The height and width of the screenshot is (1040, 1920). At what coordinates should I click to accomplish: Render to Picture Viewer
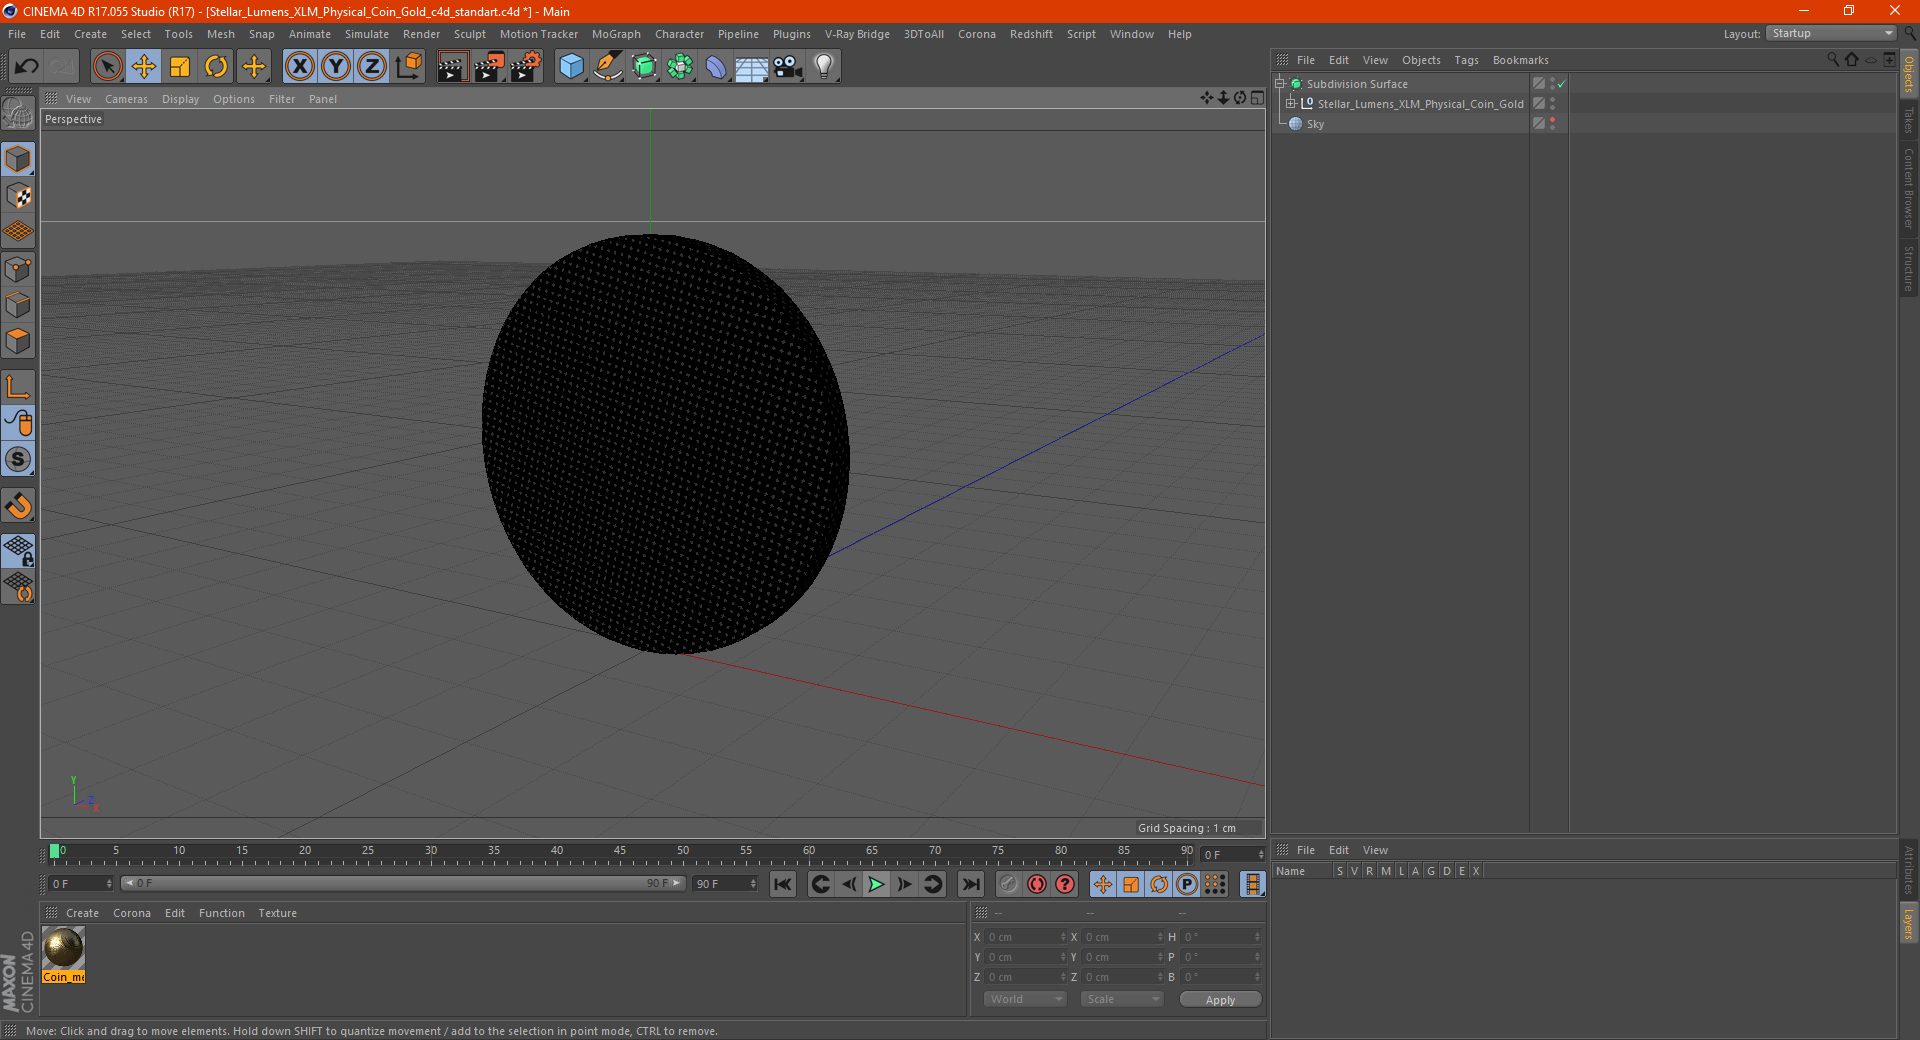click(x=489, y=67)
